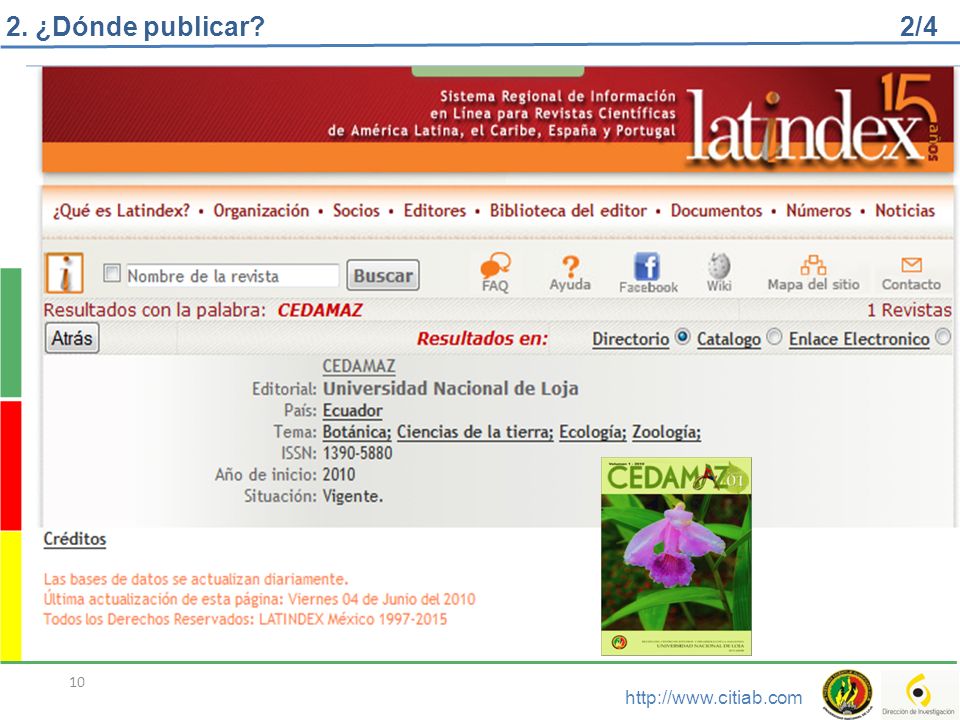Click the ISSN value 1390-5880
Viewport: 960px width, 720px height.
click(x=358, y=453)
